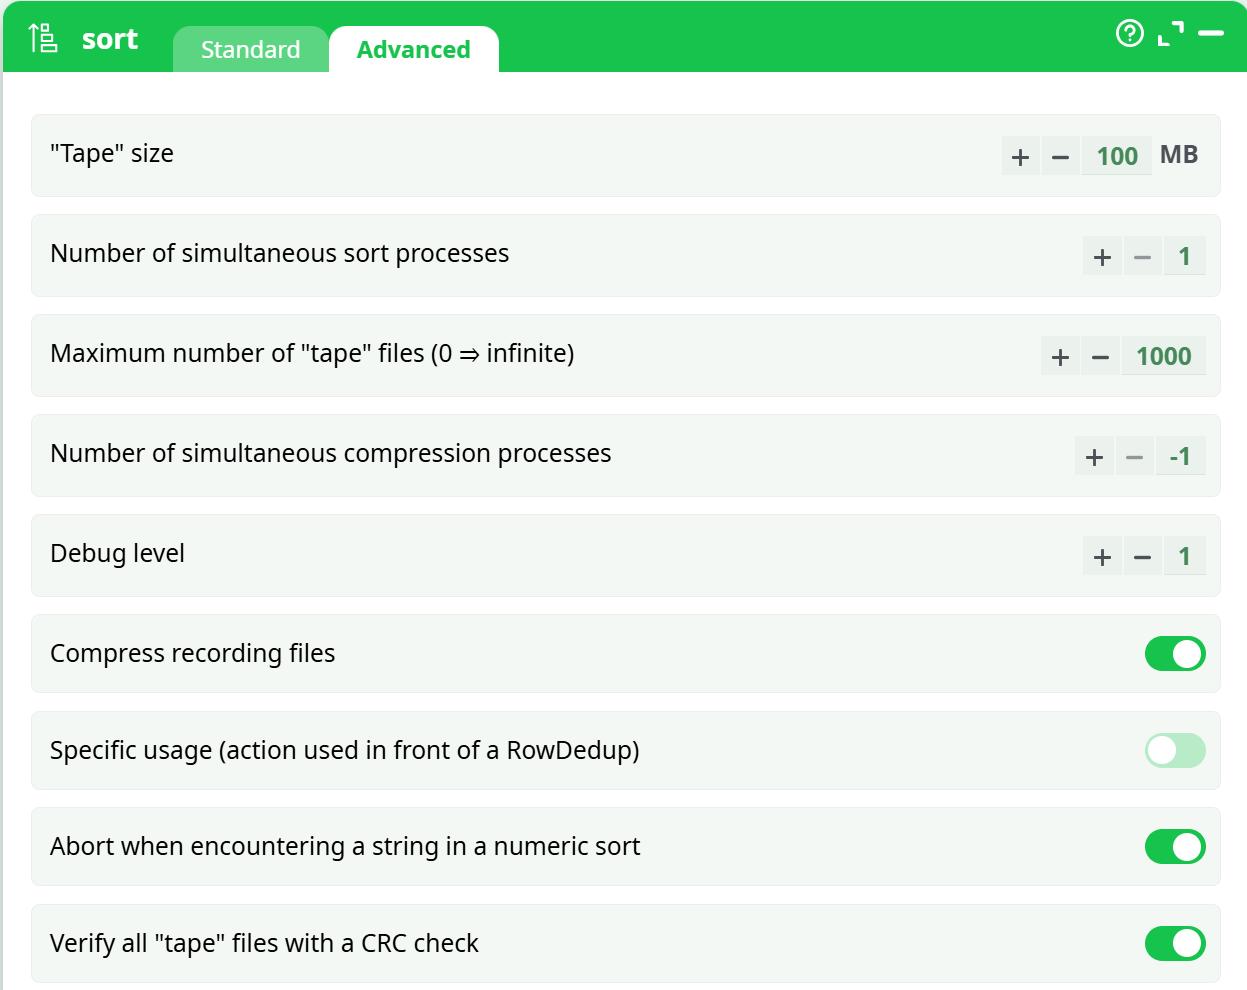Image resolution: width=1247 pixels, height=990 pixels.
Task: Increase maximum number of "tape" files
Action: click(1060, 357)
